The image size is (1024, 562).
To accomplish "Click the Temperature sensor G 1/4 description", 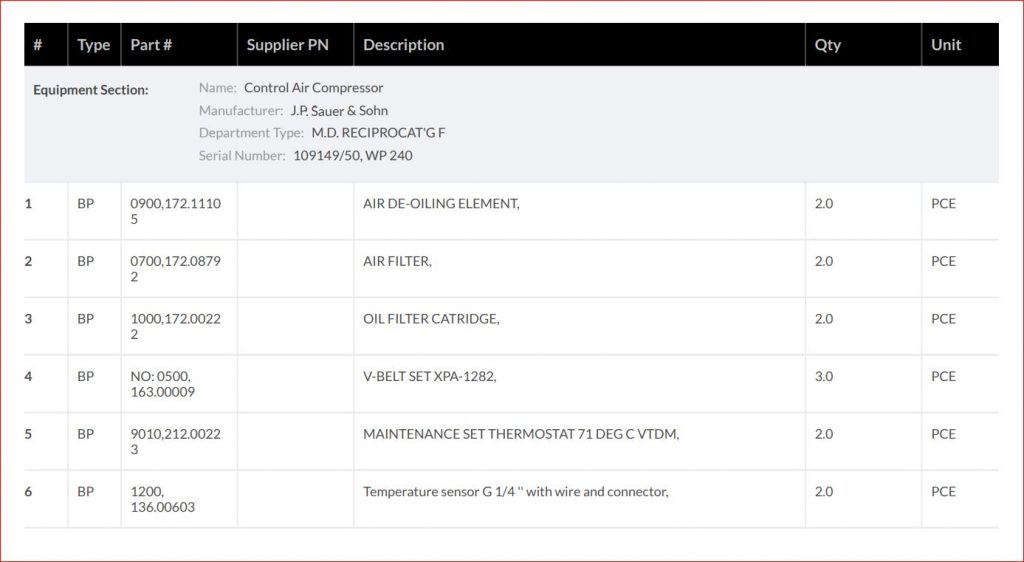I will point(515,492).
